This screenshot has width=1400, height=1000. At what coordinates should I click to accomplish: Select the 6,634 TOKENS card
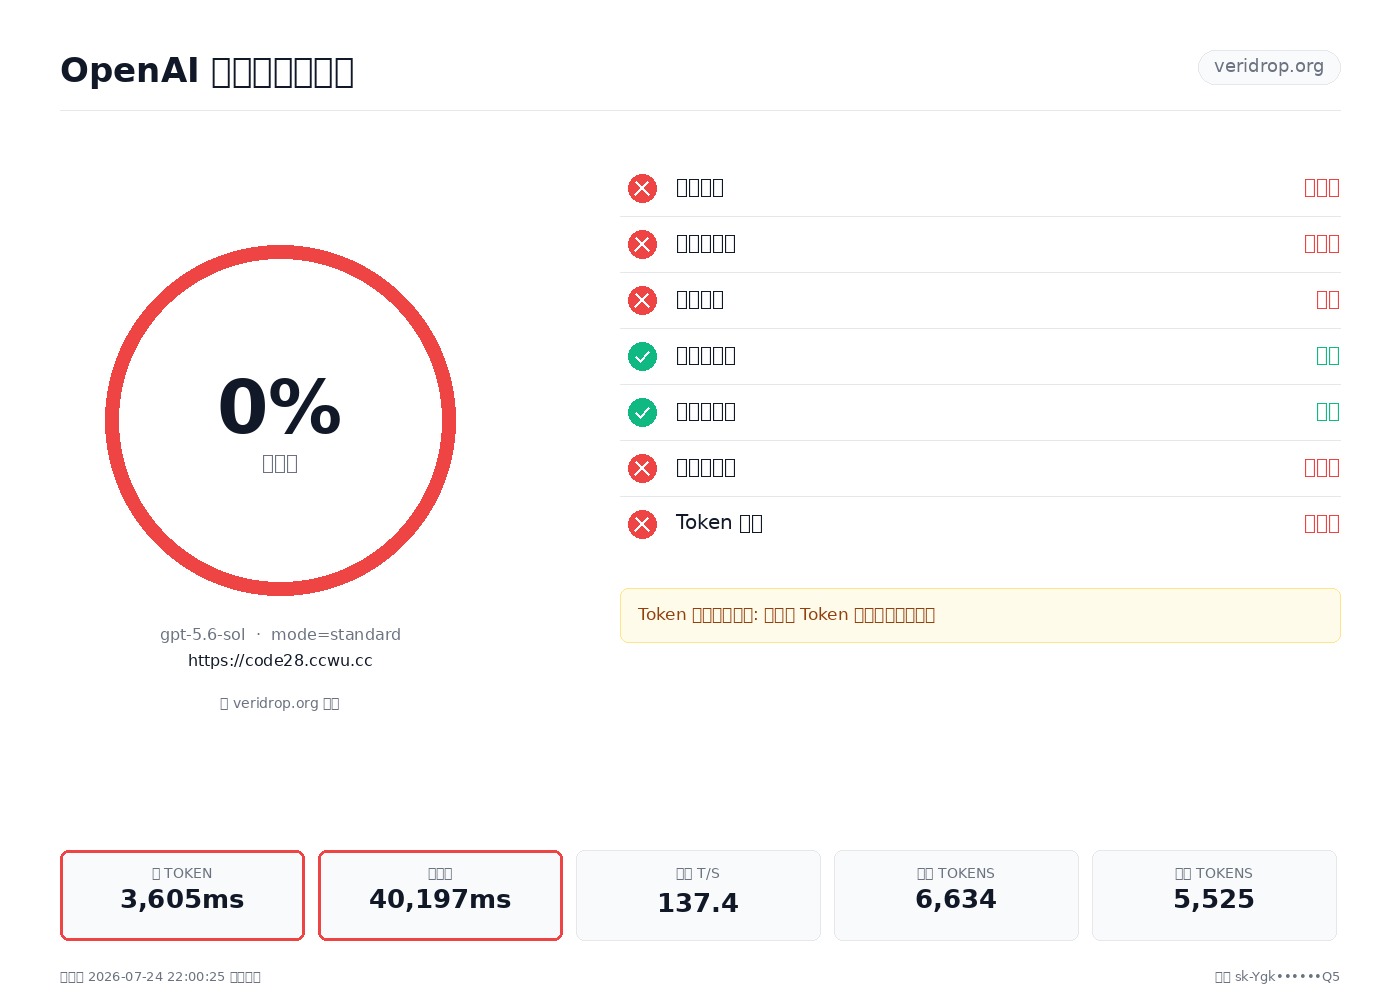tap(956, 895)
